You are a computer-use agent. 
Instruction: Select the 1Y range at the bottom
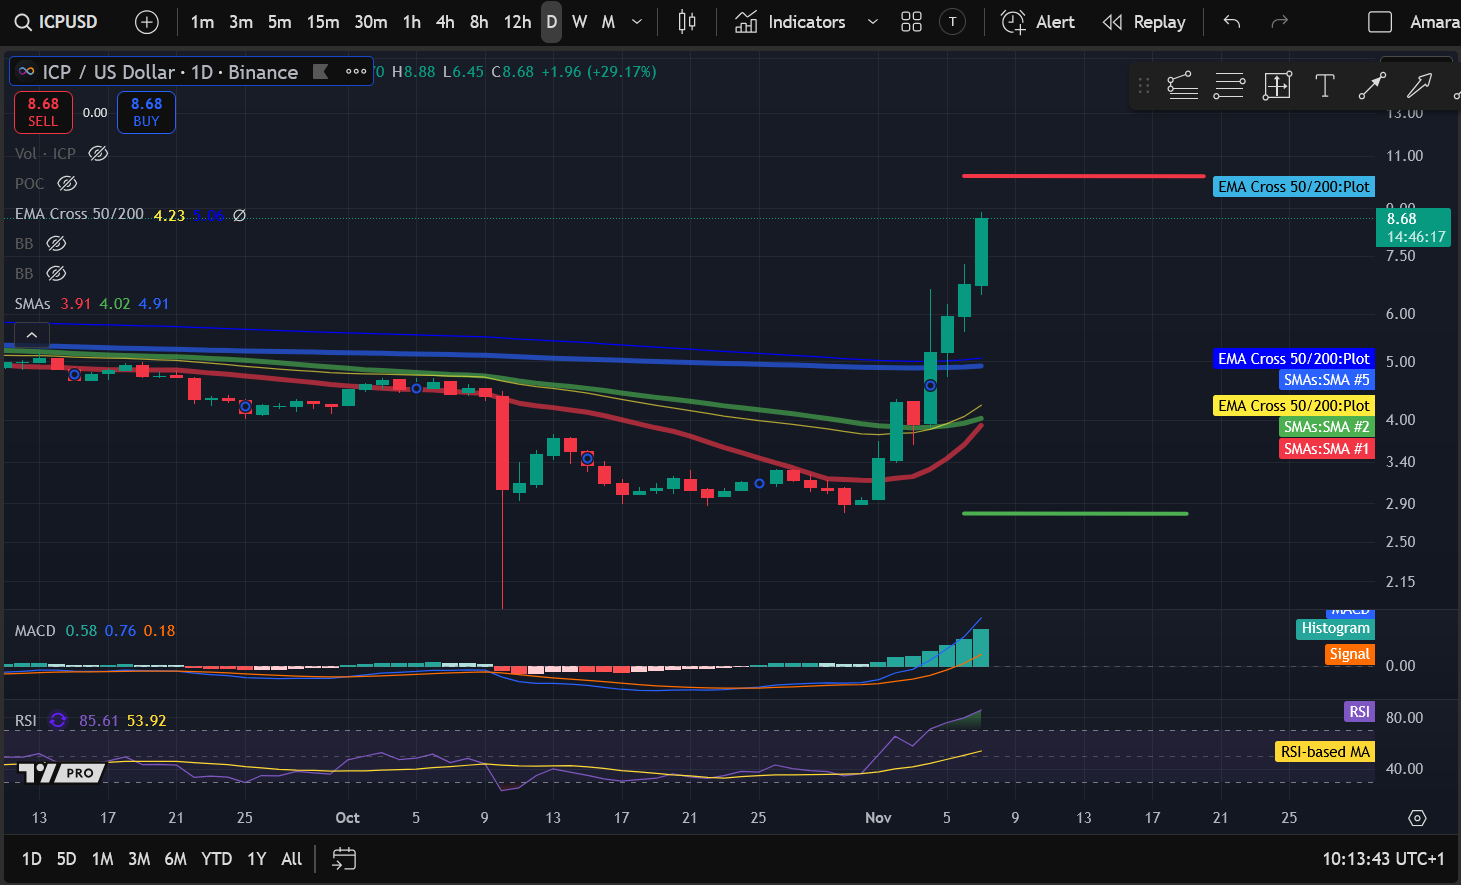(256, 858)
